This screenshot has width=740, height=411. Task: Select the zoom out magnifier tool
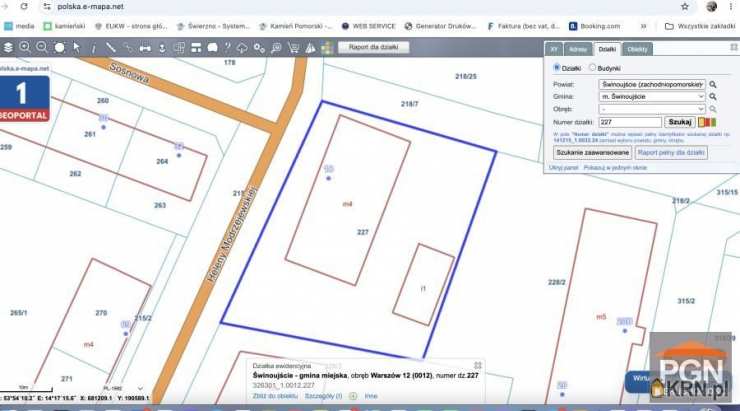[x=42, y=47]
